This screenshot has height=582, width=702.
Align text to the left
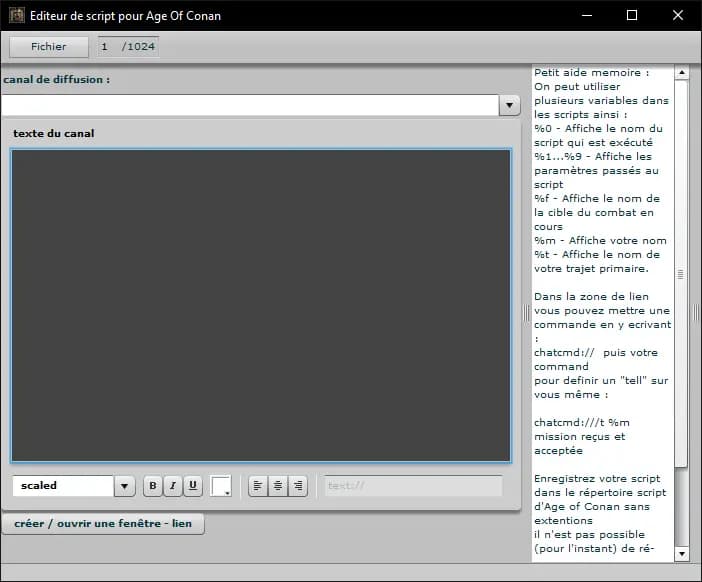coord(257,486)
